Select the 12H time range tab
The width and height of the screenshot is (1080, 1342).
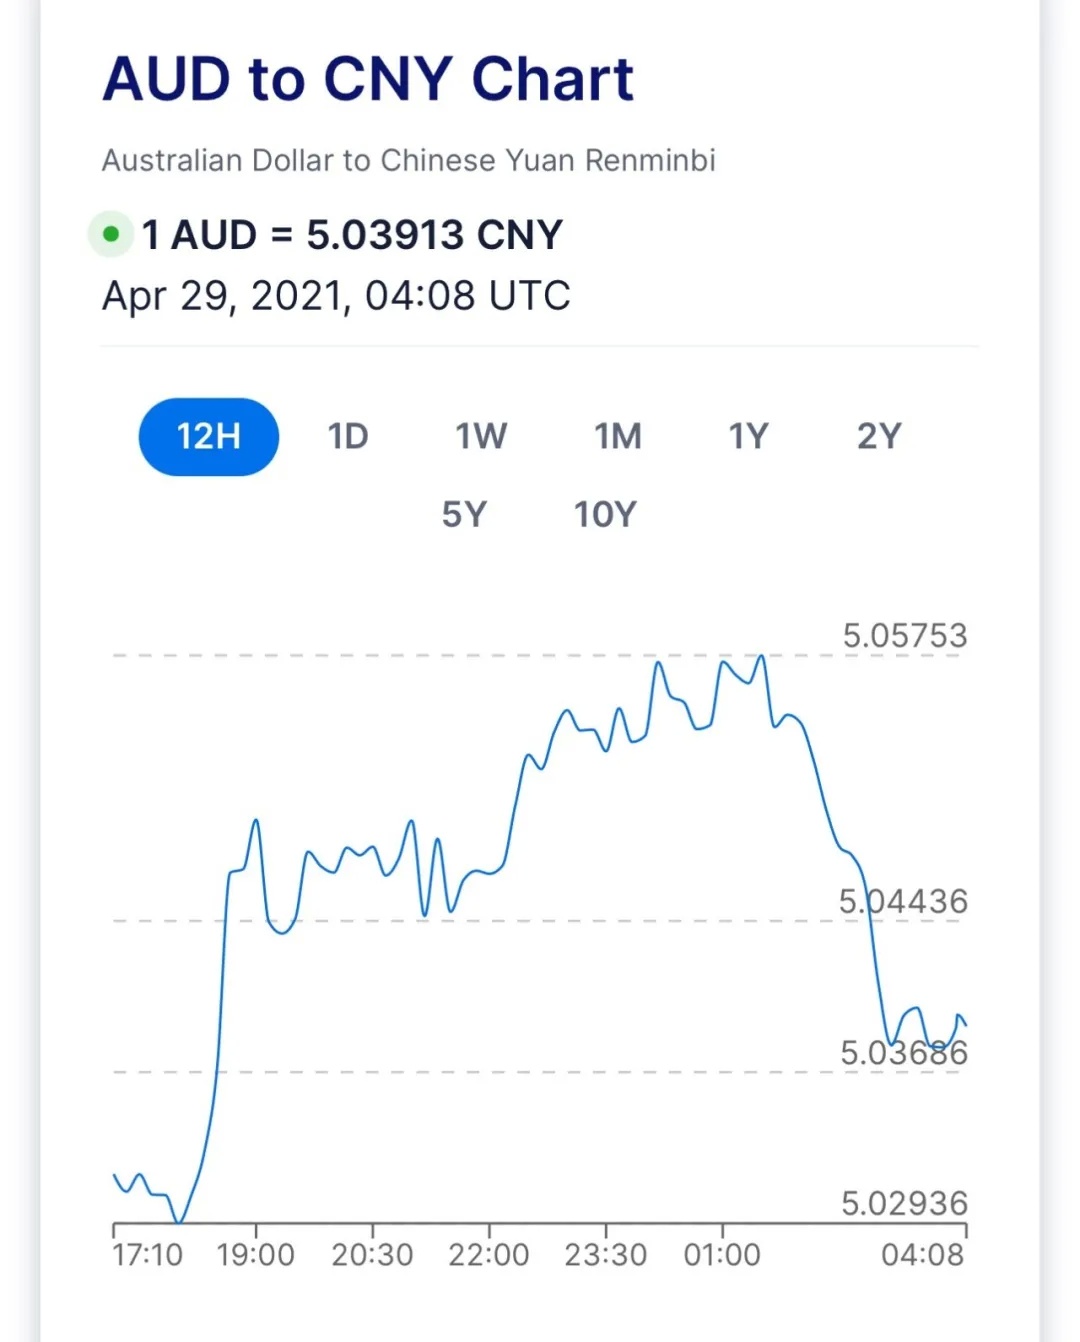click(208, 436)
